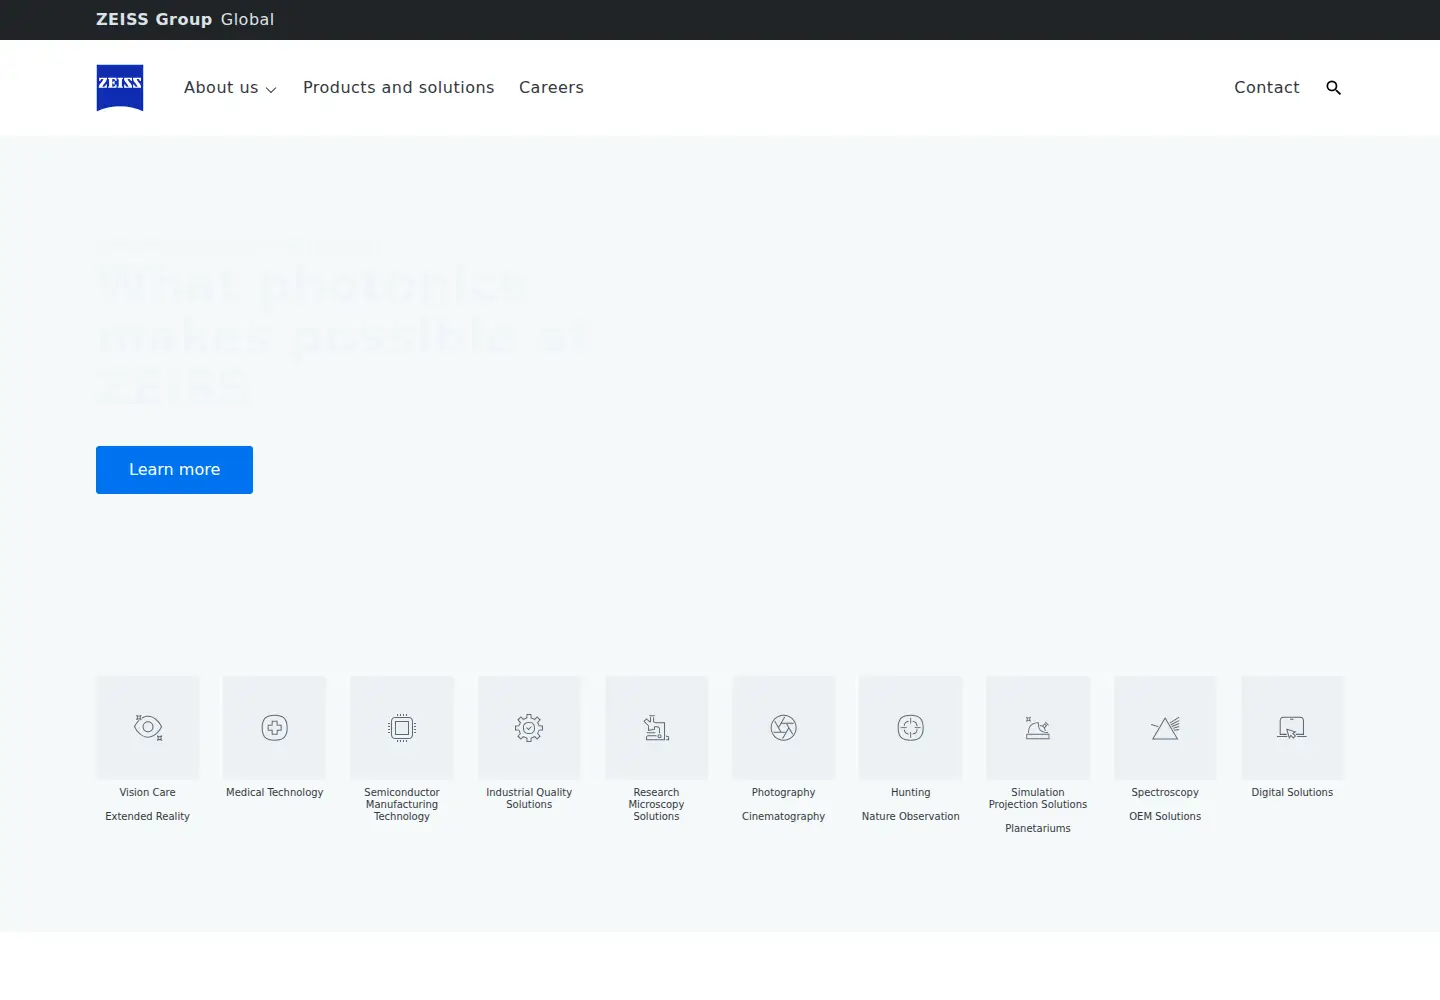
Task: Open the Vision Care text link
Action: coord(148,792)
